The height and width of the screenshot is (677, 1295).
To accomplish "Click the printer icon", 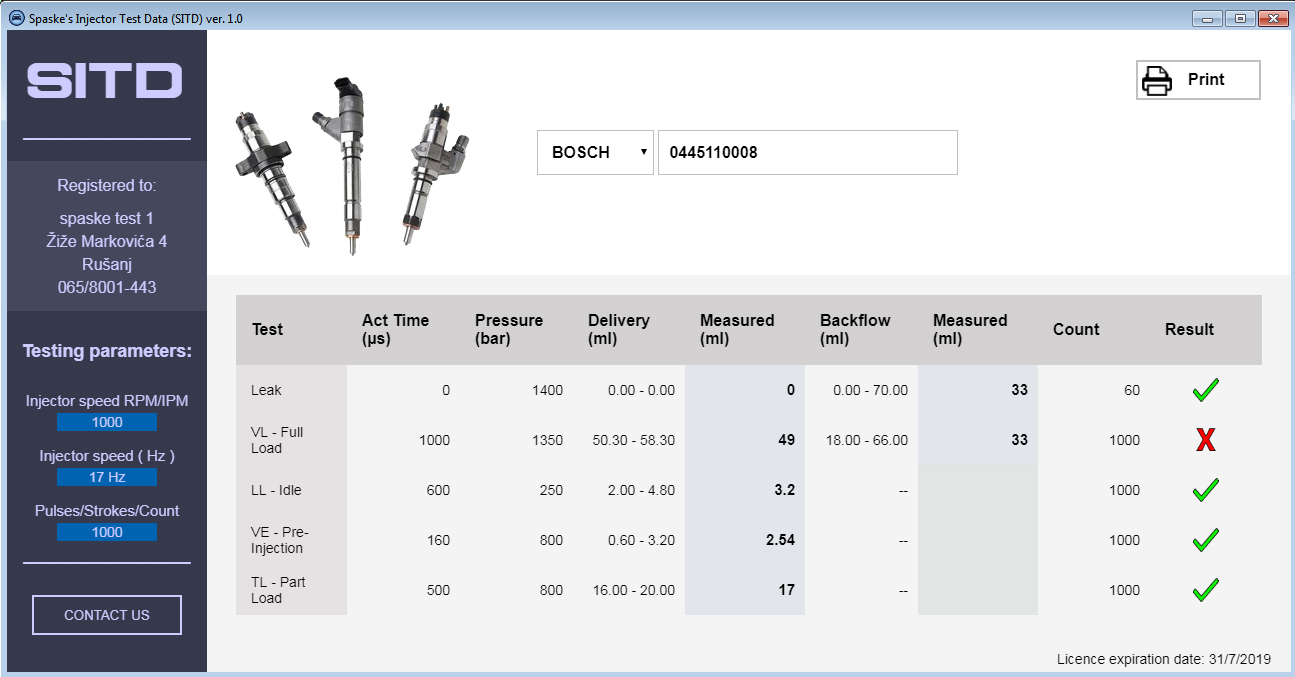I will 1157,81.
